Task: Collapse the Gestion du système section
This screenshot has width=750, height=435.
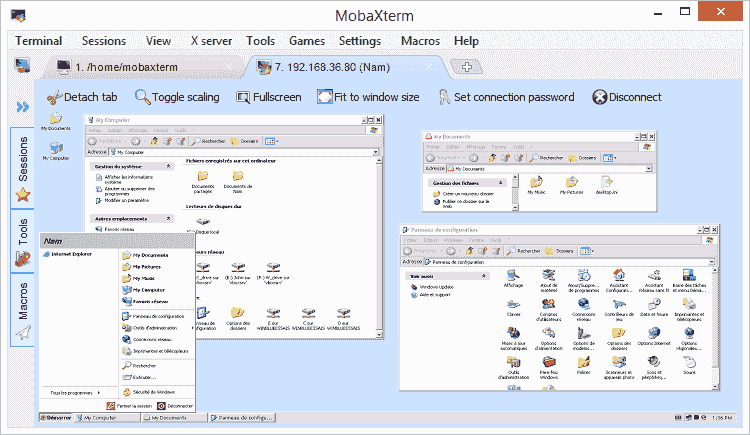Action: tap(168, 166)
